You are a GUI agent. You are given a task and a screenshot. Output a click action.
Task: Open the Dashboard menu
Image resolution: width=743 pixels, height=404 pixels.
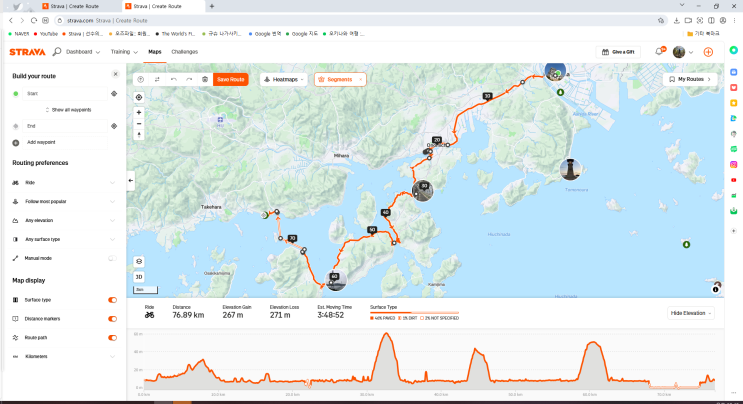[x=83, y=52]
